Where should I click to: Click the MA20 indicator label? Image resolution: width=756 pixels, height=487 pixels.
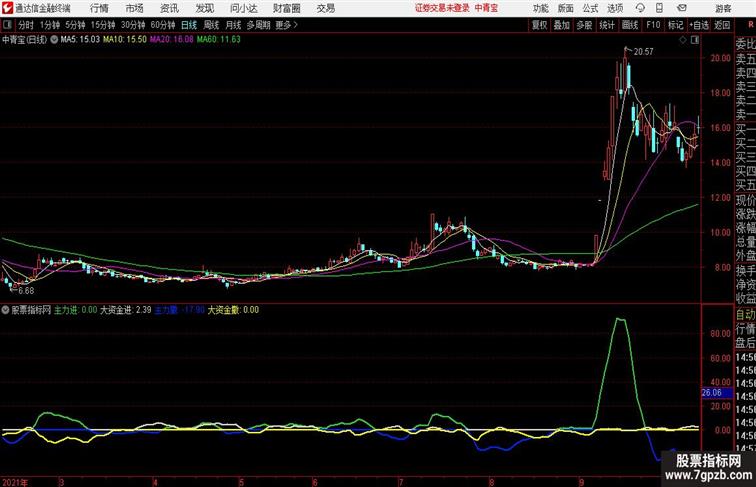(171, 40)
